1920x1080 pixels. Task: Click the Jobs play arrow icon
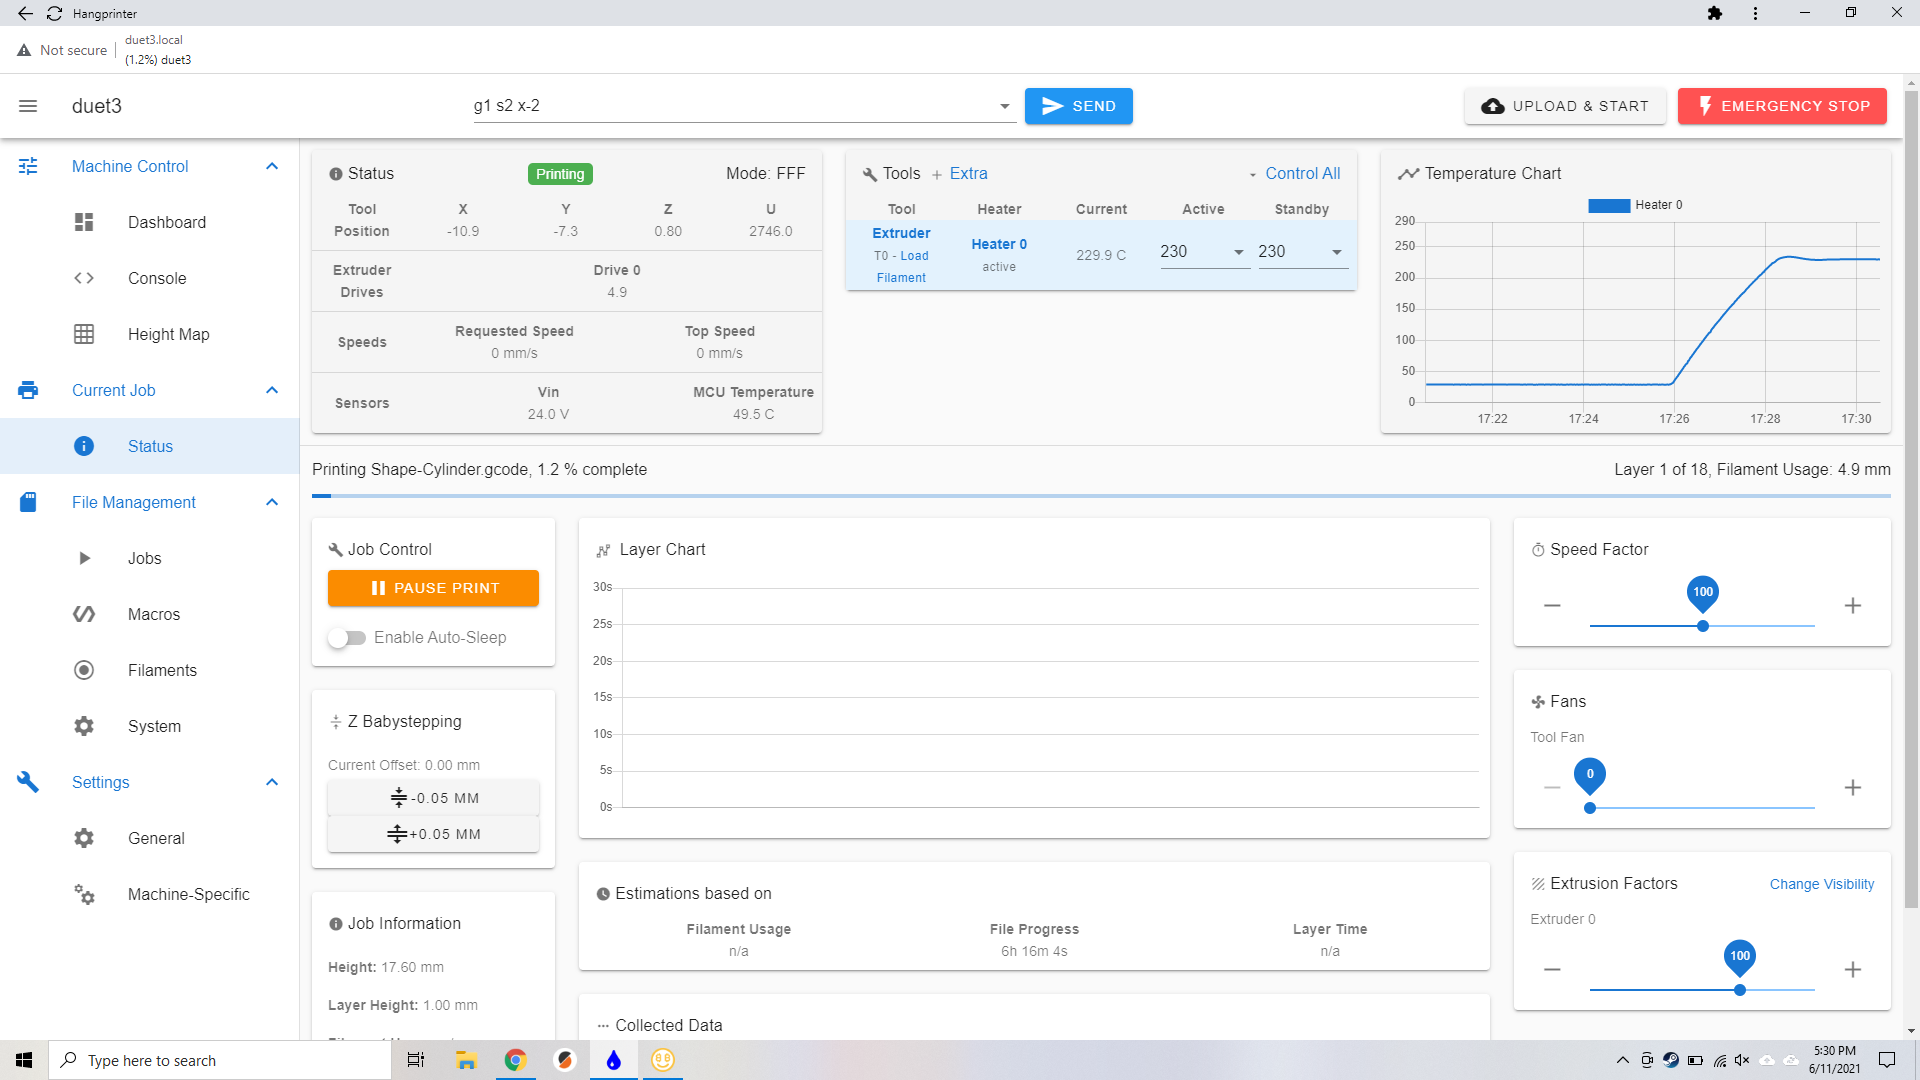84,558
